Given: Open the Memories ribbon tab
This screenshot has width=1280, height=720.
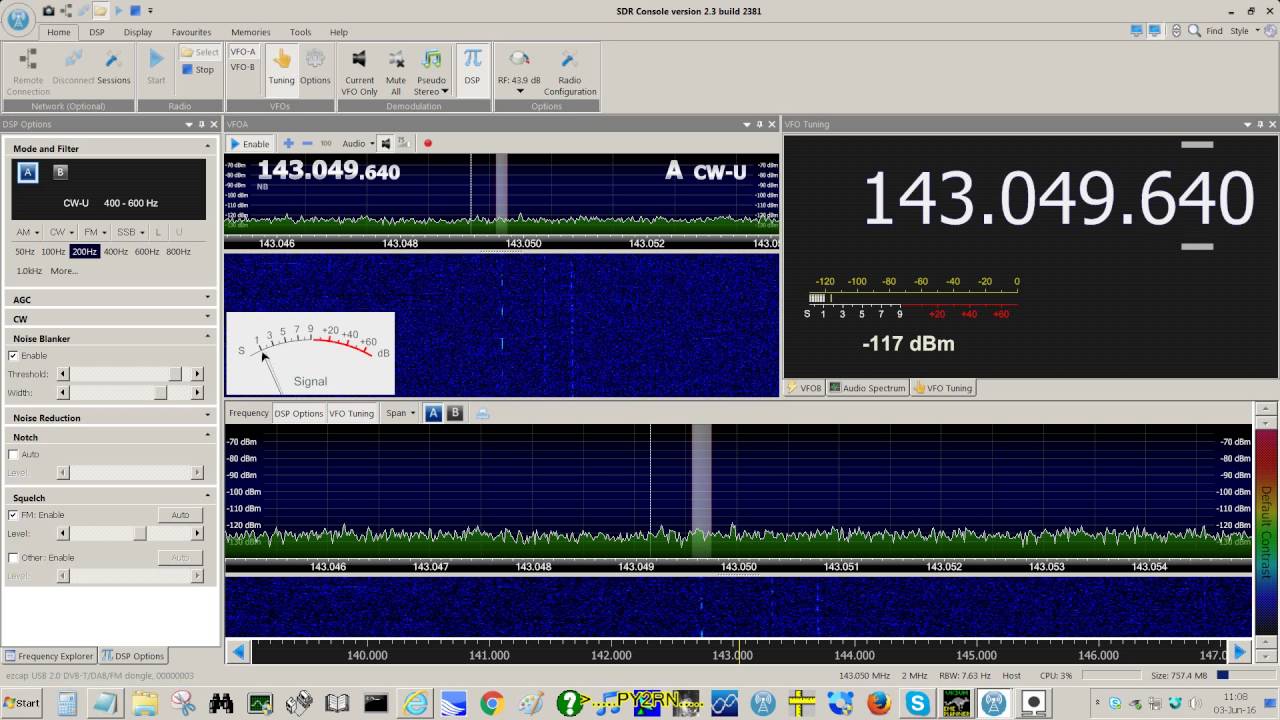Looking at the screenshot, I should 250,32.
